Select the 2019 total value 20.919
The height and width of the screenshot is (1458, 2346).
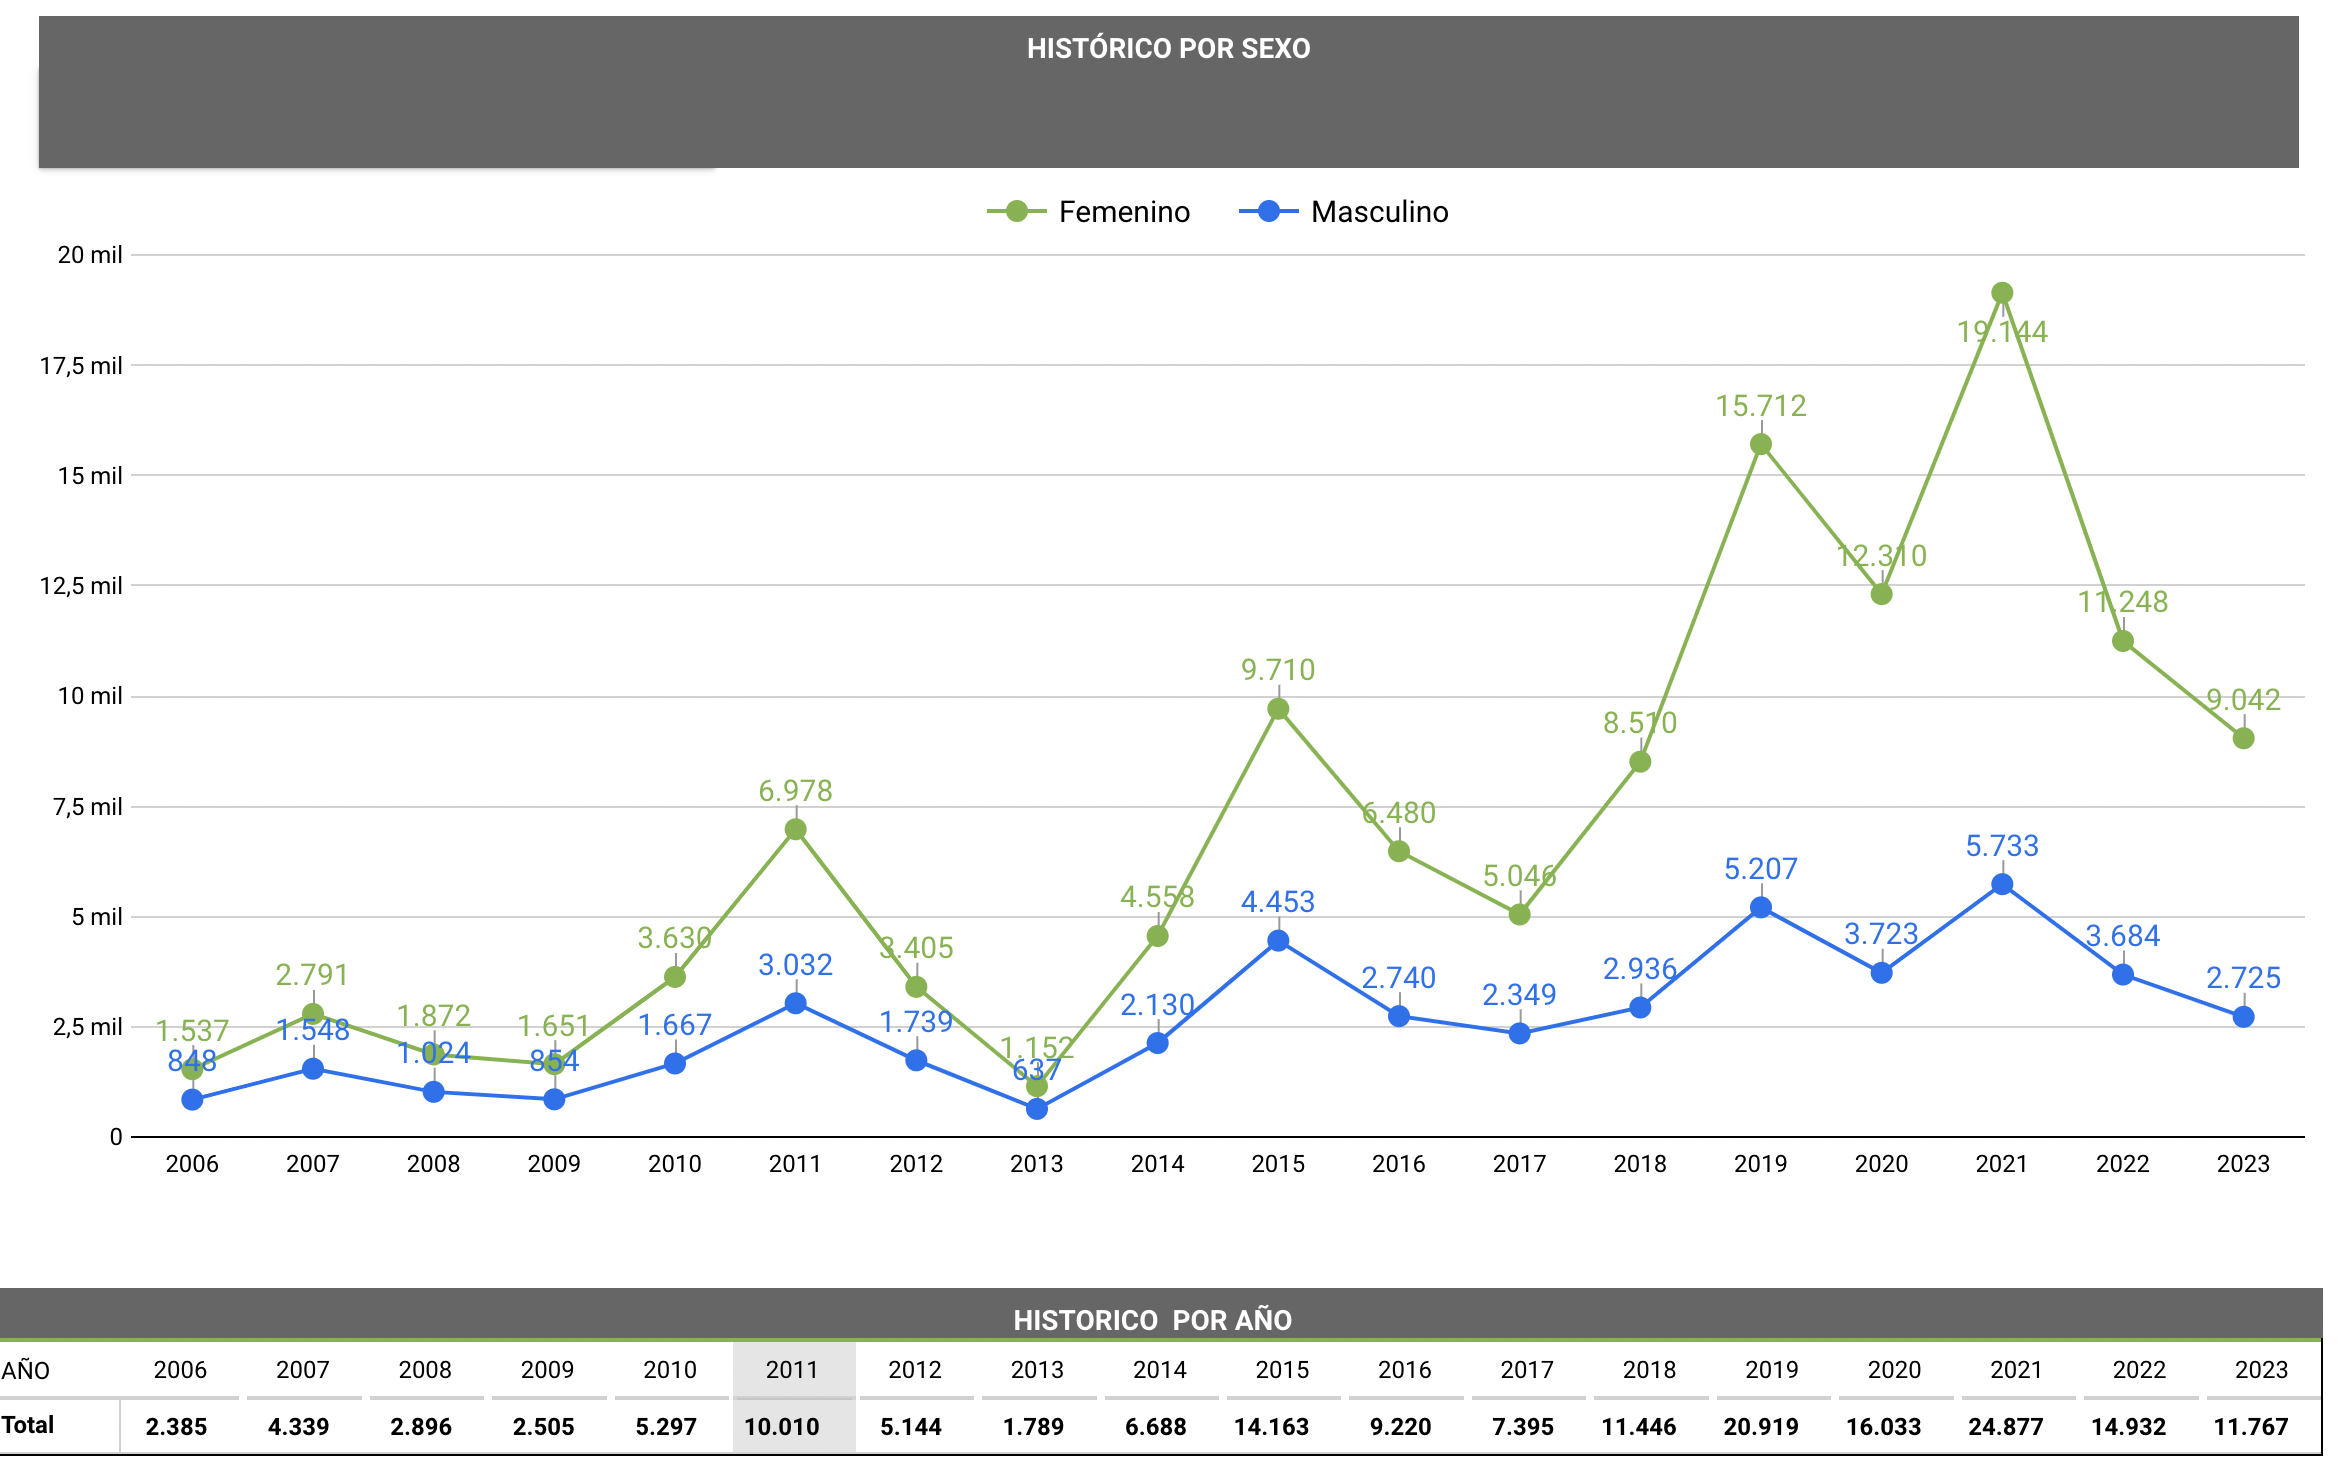(1760, 1427)
